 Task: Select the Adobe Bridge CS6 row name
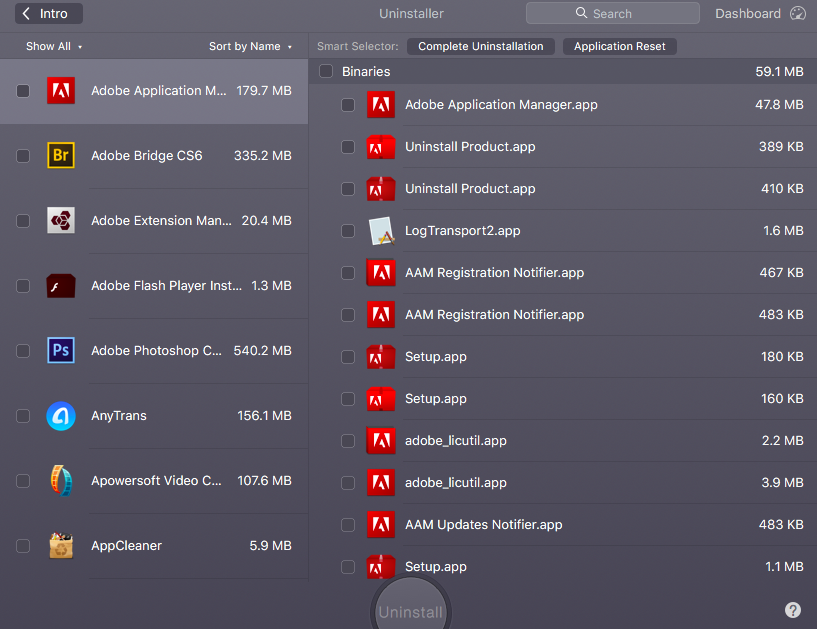tap(146, 156)
